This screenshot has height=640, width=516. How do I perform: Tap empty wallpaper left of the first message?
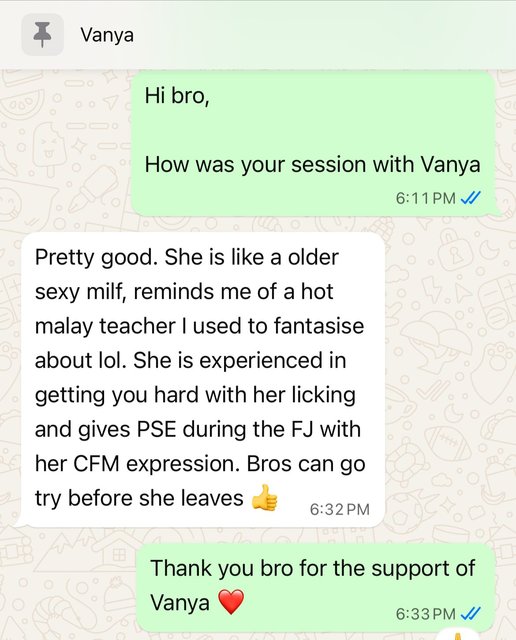pyautogui.click(x=65, y=143)
